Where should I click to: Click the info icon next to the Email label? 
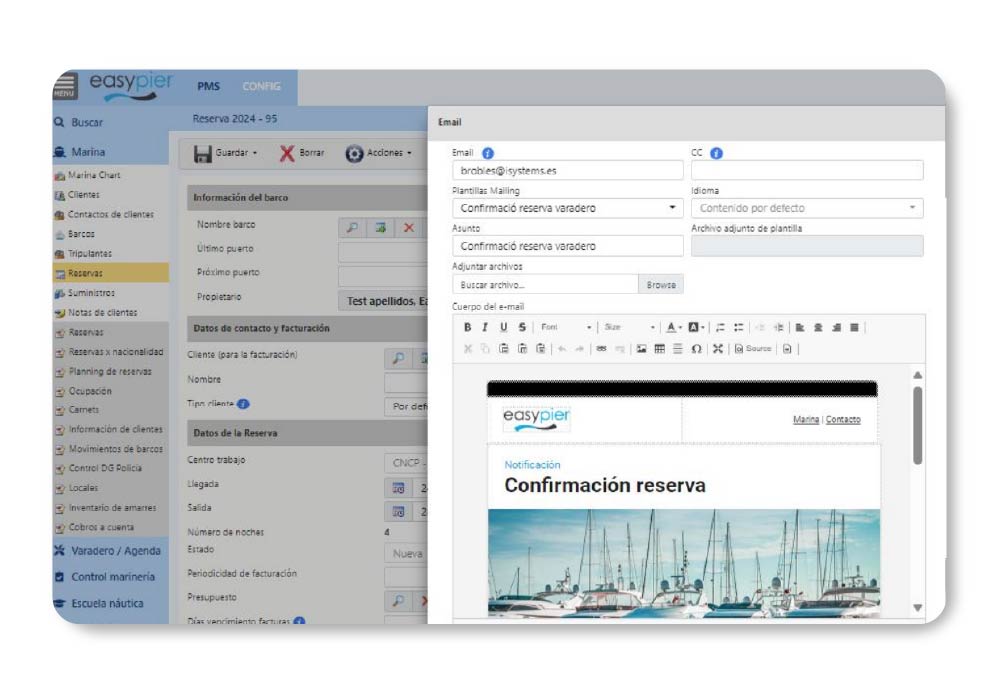tap(488, 153)
